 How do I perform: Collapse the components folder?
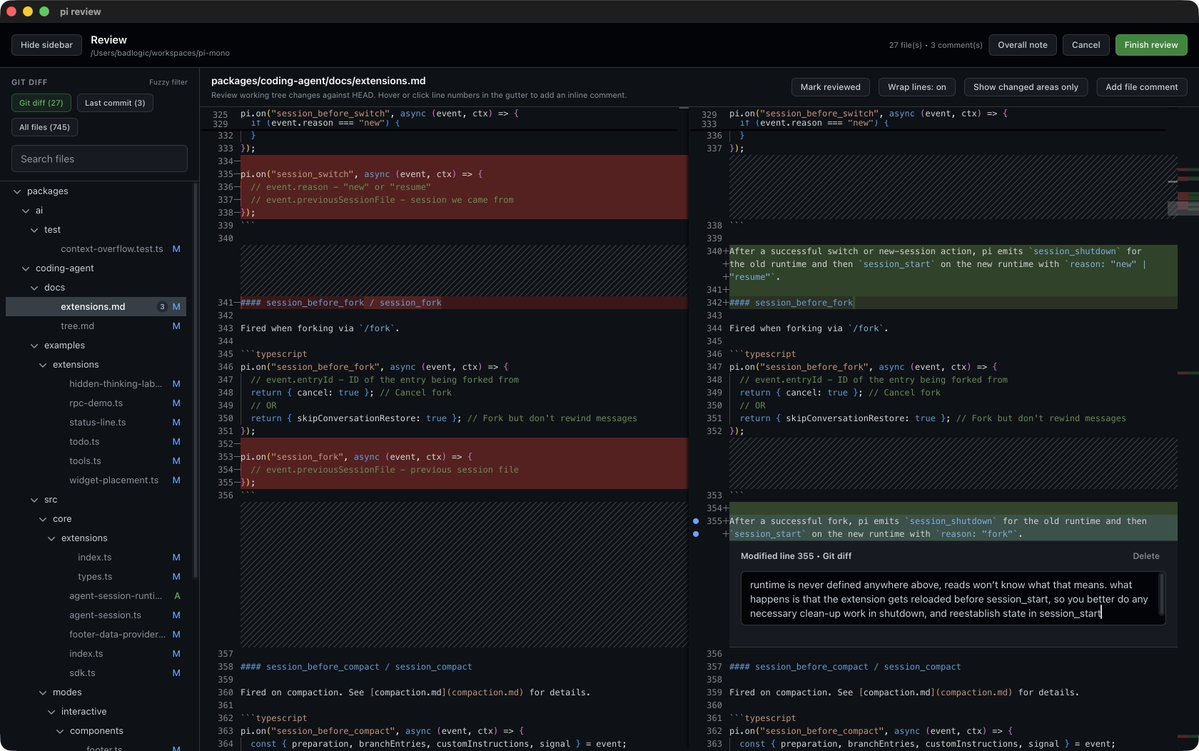[59, 731]
